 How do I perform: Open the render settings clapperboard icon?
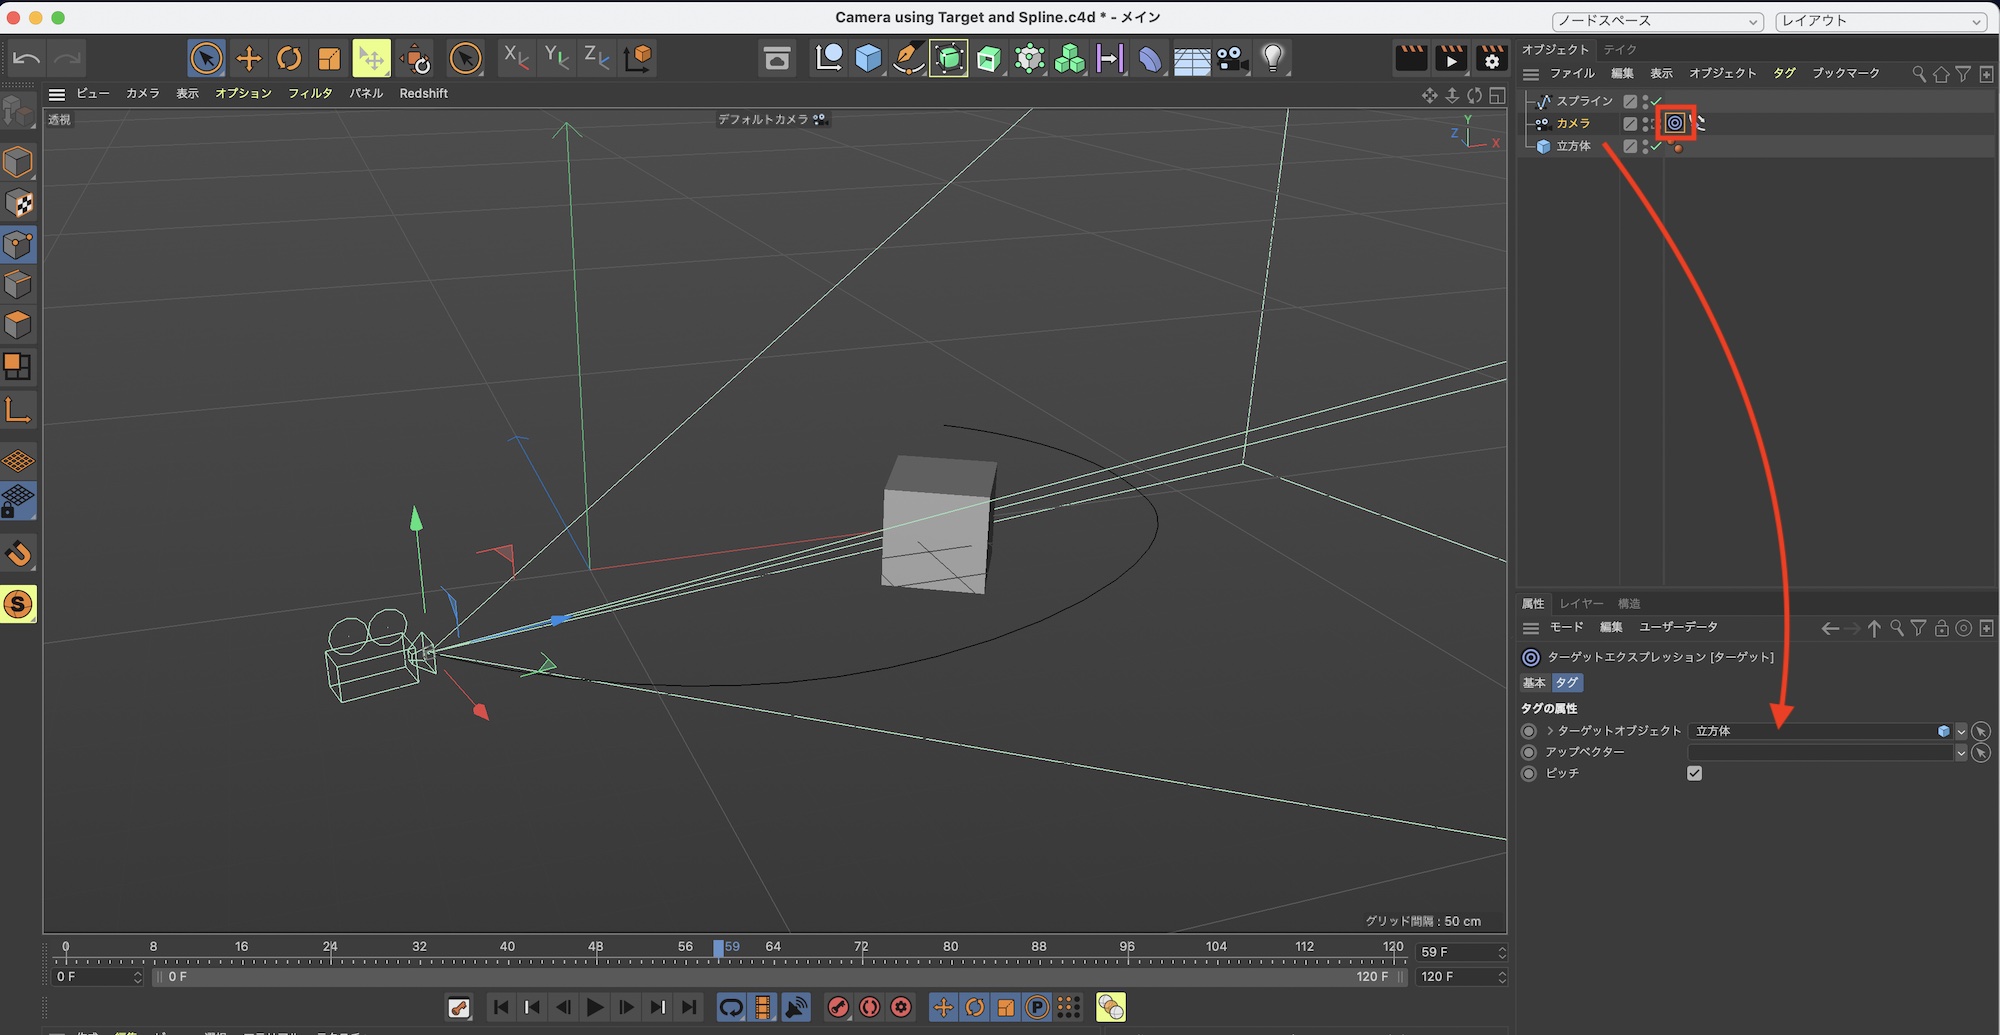(1491, 59)
